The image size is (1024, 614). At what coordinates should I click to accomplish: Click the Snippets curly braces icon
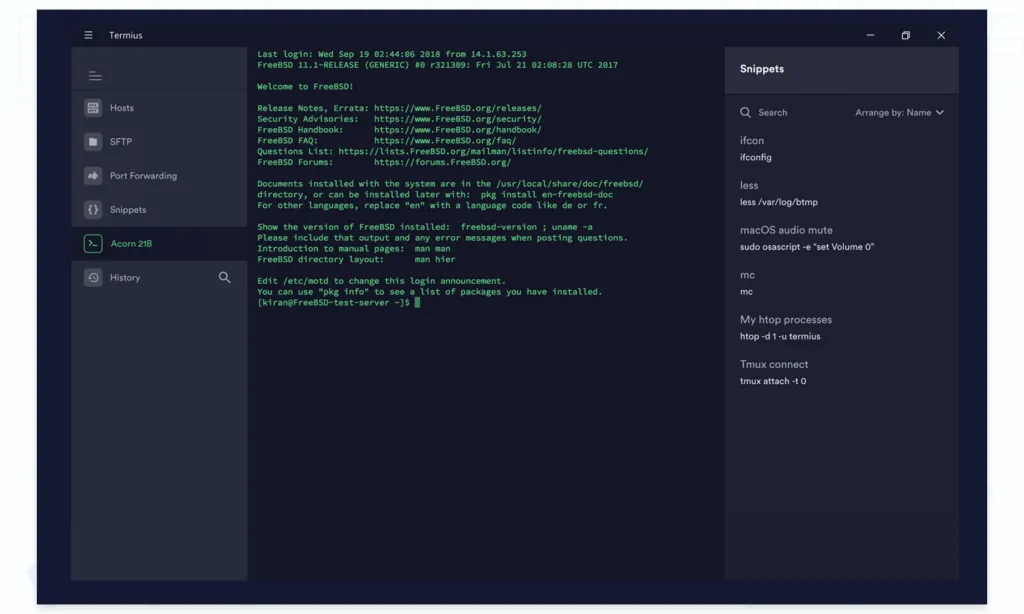click(x=93, y=210)
